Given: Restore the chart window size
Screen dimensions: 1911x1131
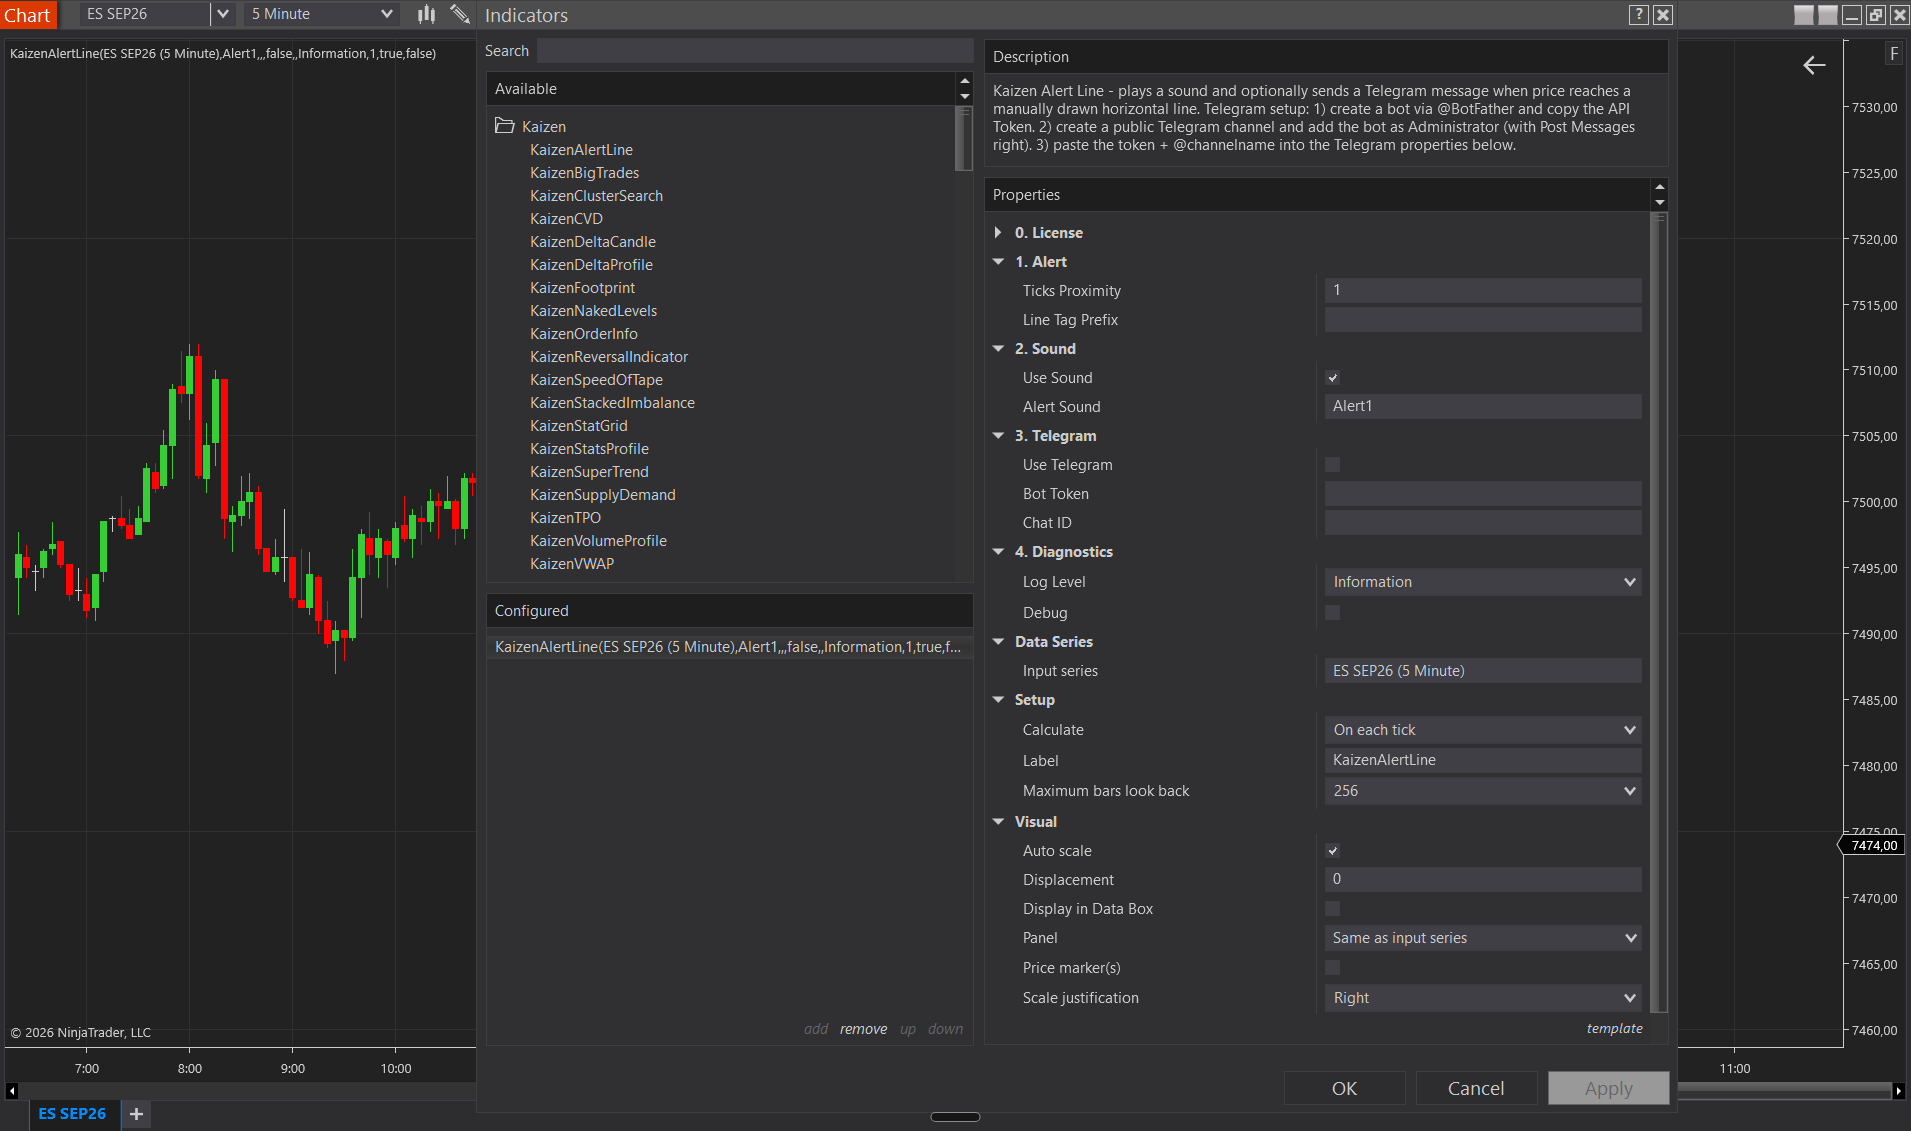Looking at the screenshot, I should pyautogui.click(x=1876, y=14).
